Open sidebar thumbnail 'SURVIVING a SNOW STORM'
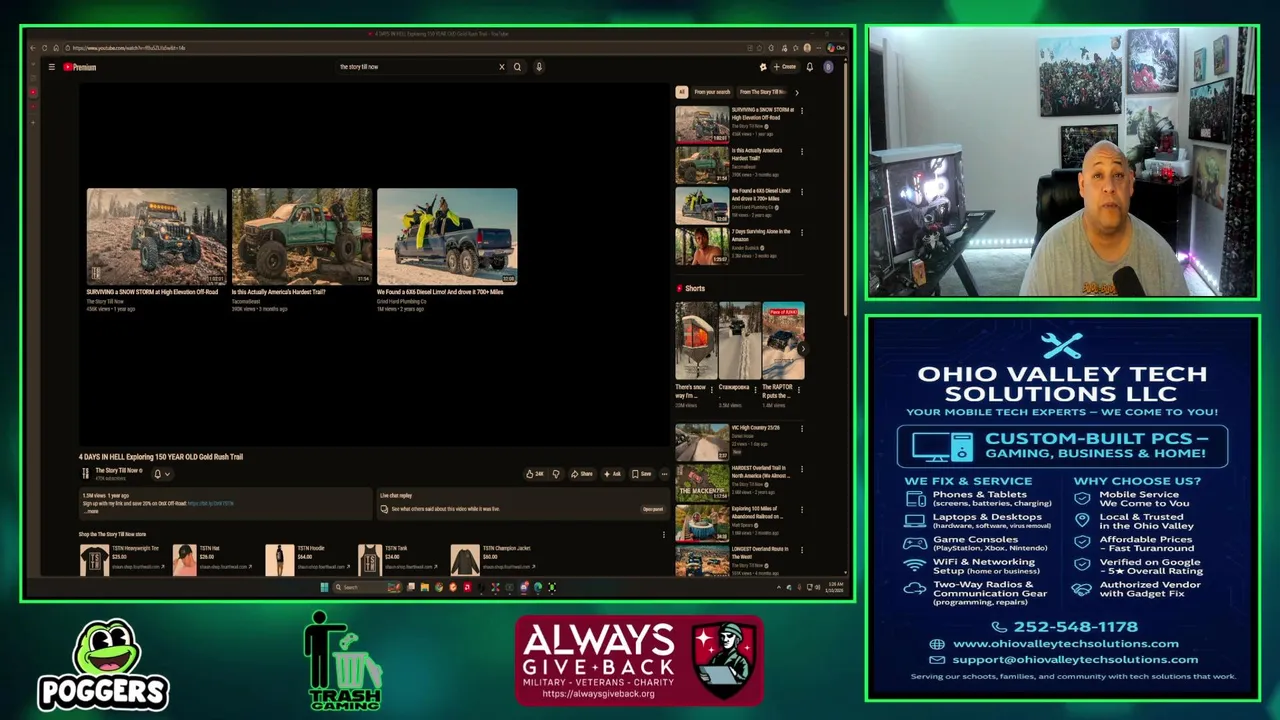1280x720 pixels. pyautogui.click(x=702, y=125)
